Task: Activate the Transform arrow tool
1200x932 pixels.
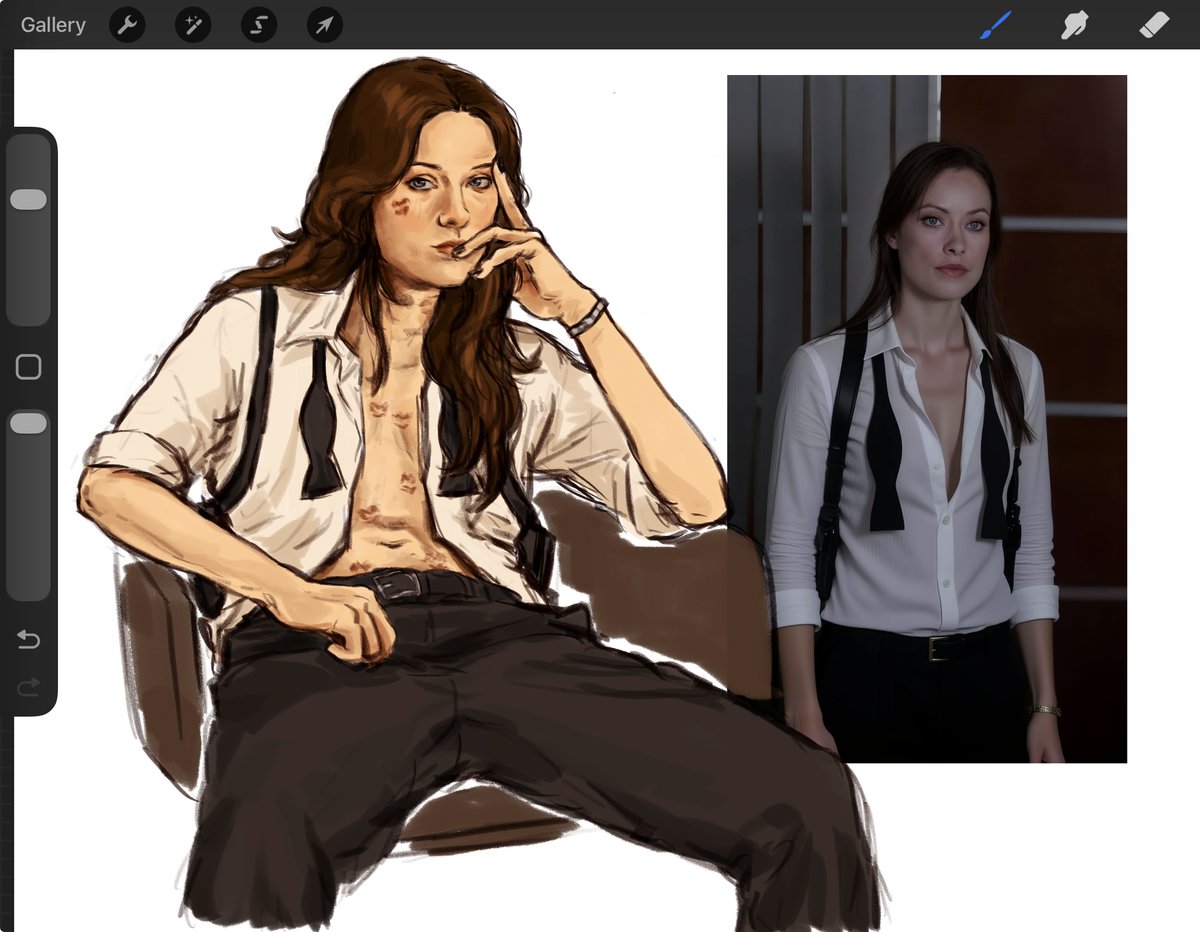Action: (x=325, y=25)
